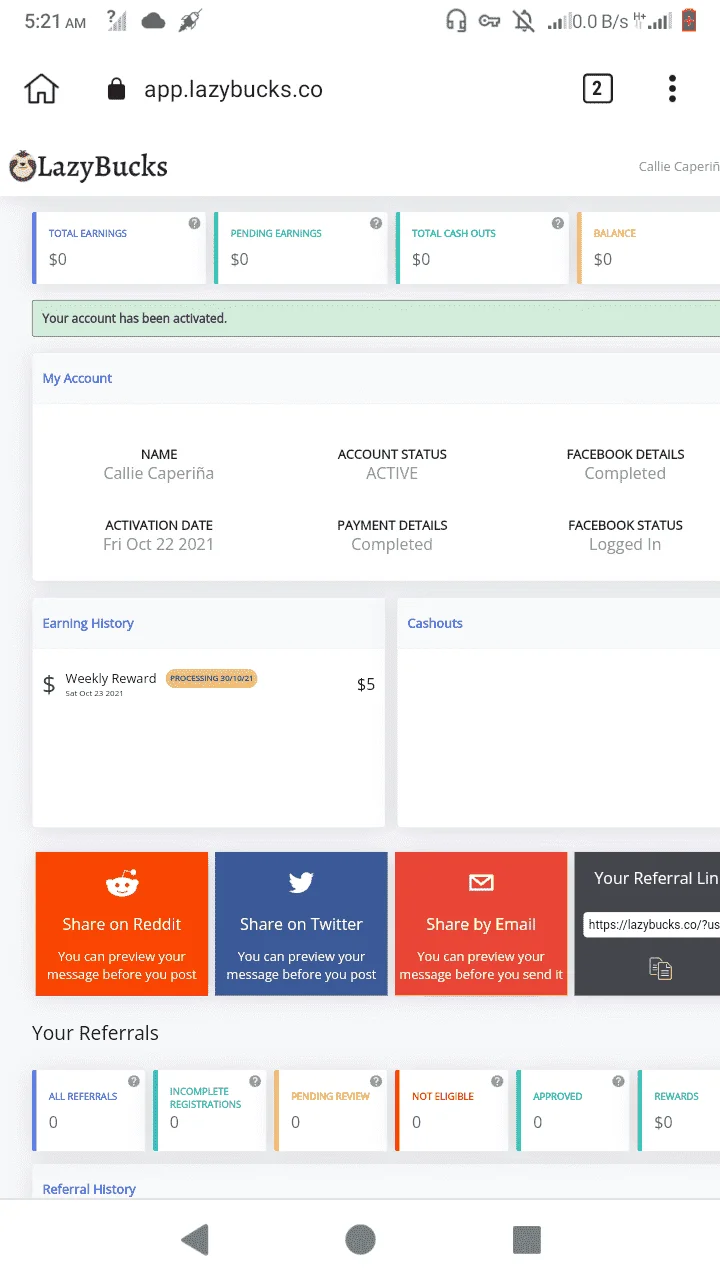720x1280 pixels.
Task: Click the Reddit alien icon
Action: (x=122, y=883)
